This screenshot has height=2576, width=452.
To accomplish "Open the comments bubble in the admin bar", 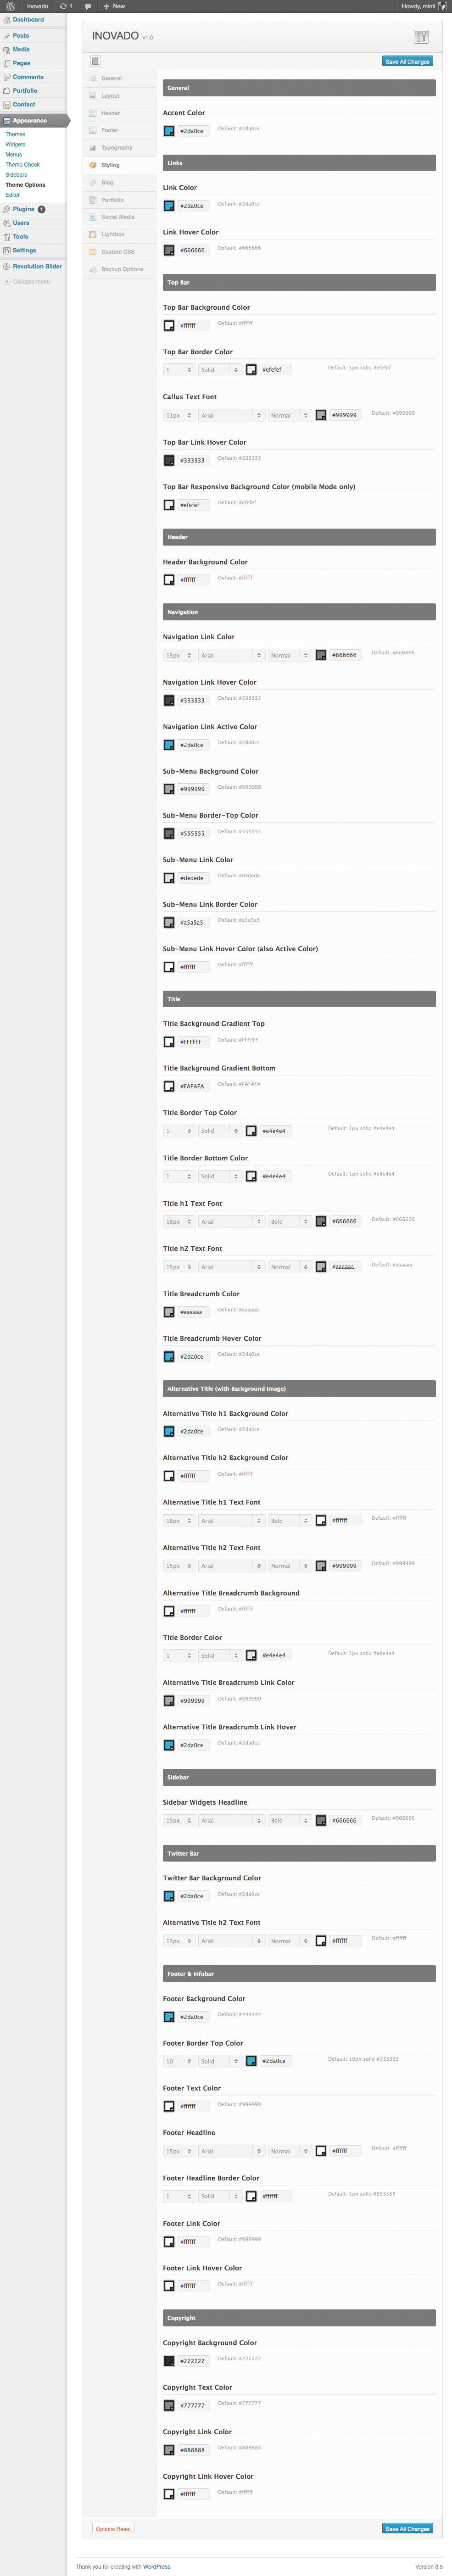I will 88,6.
